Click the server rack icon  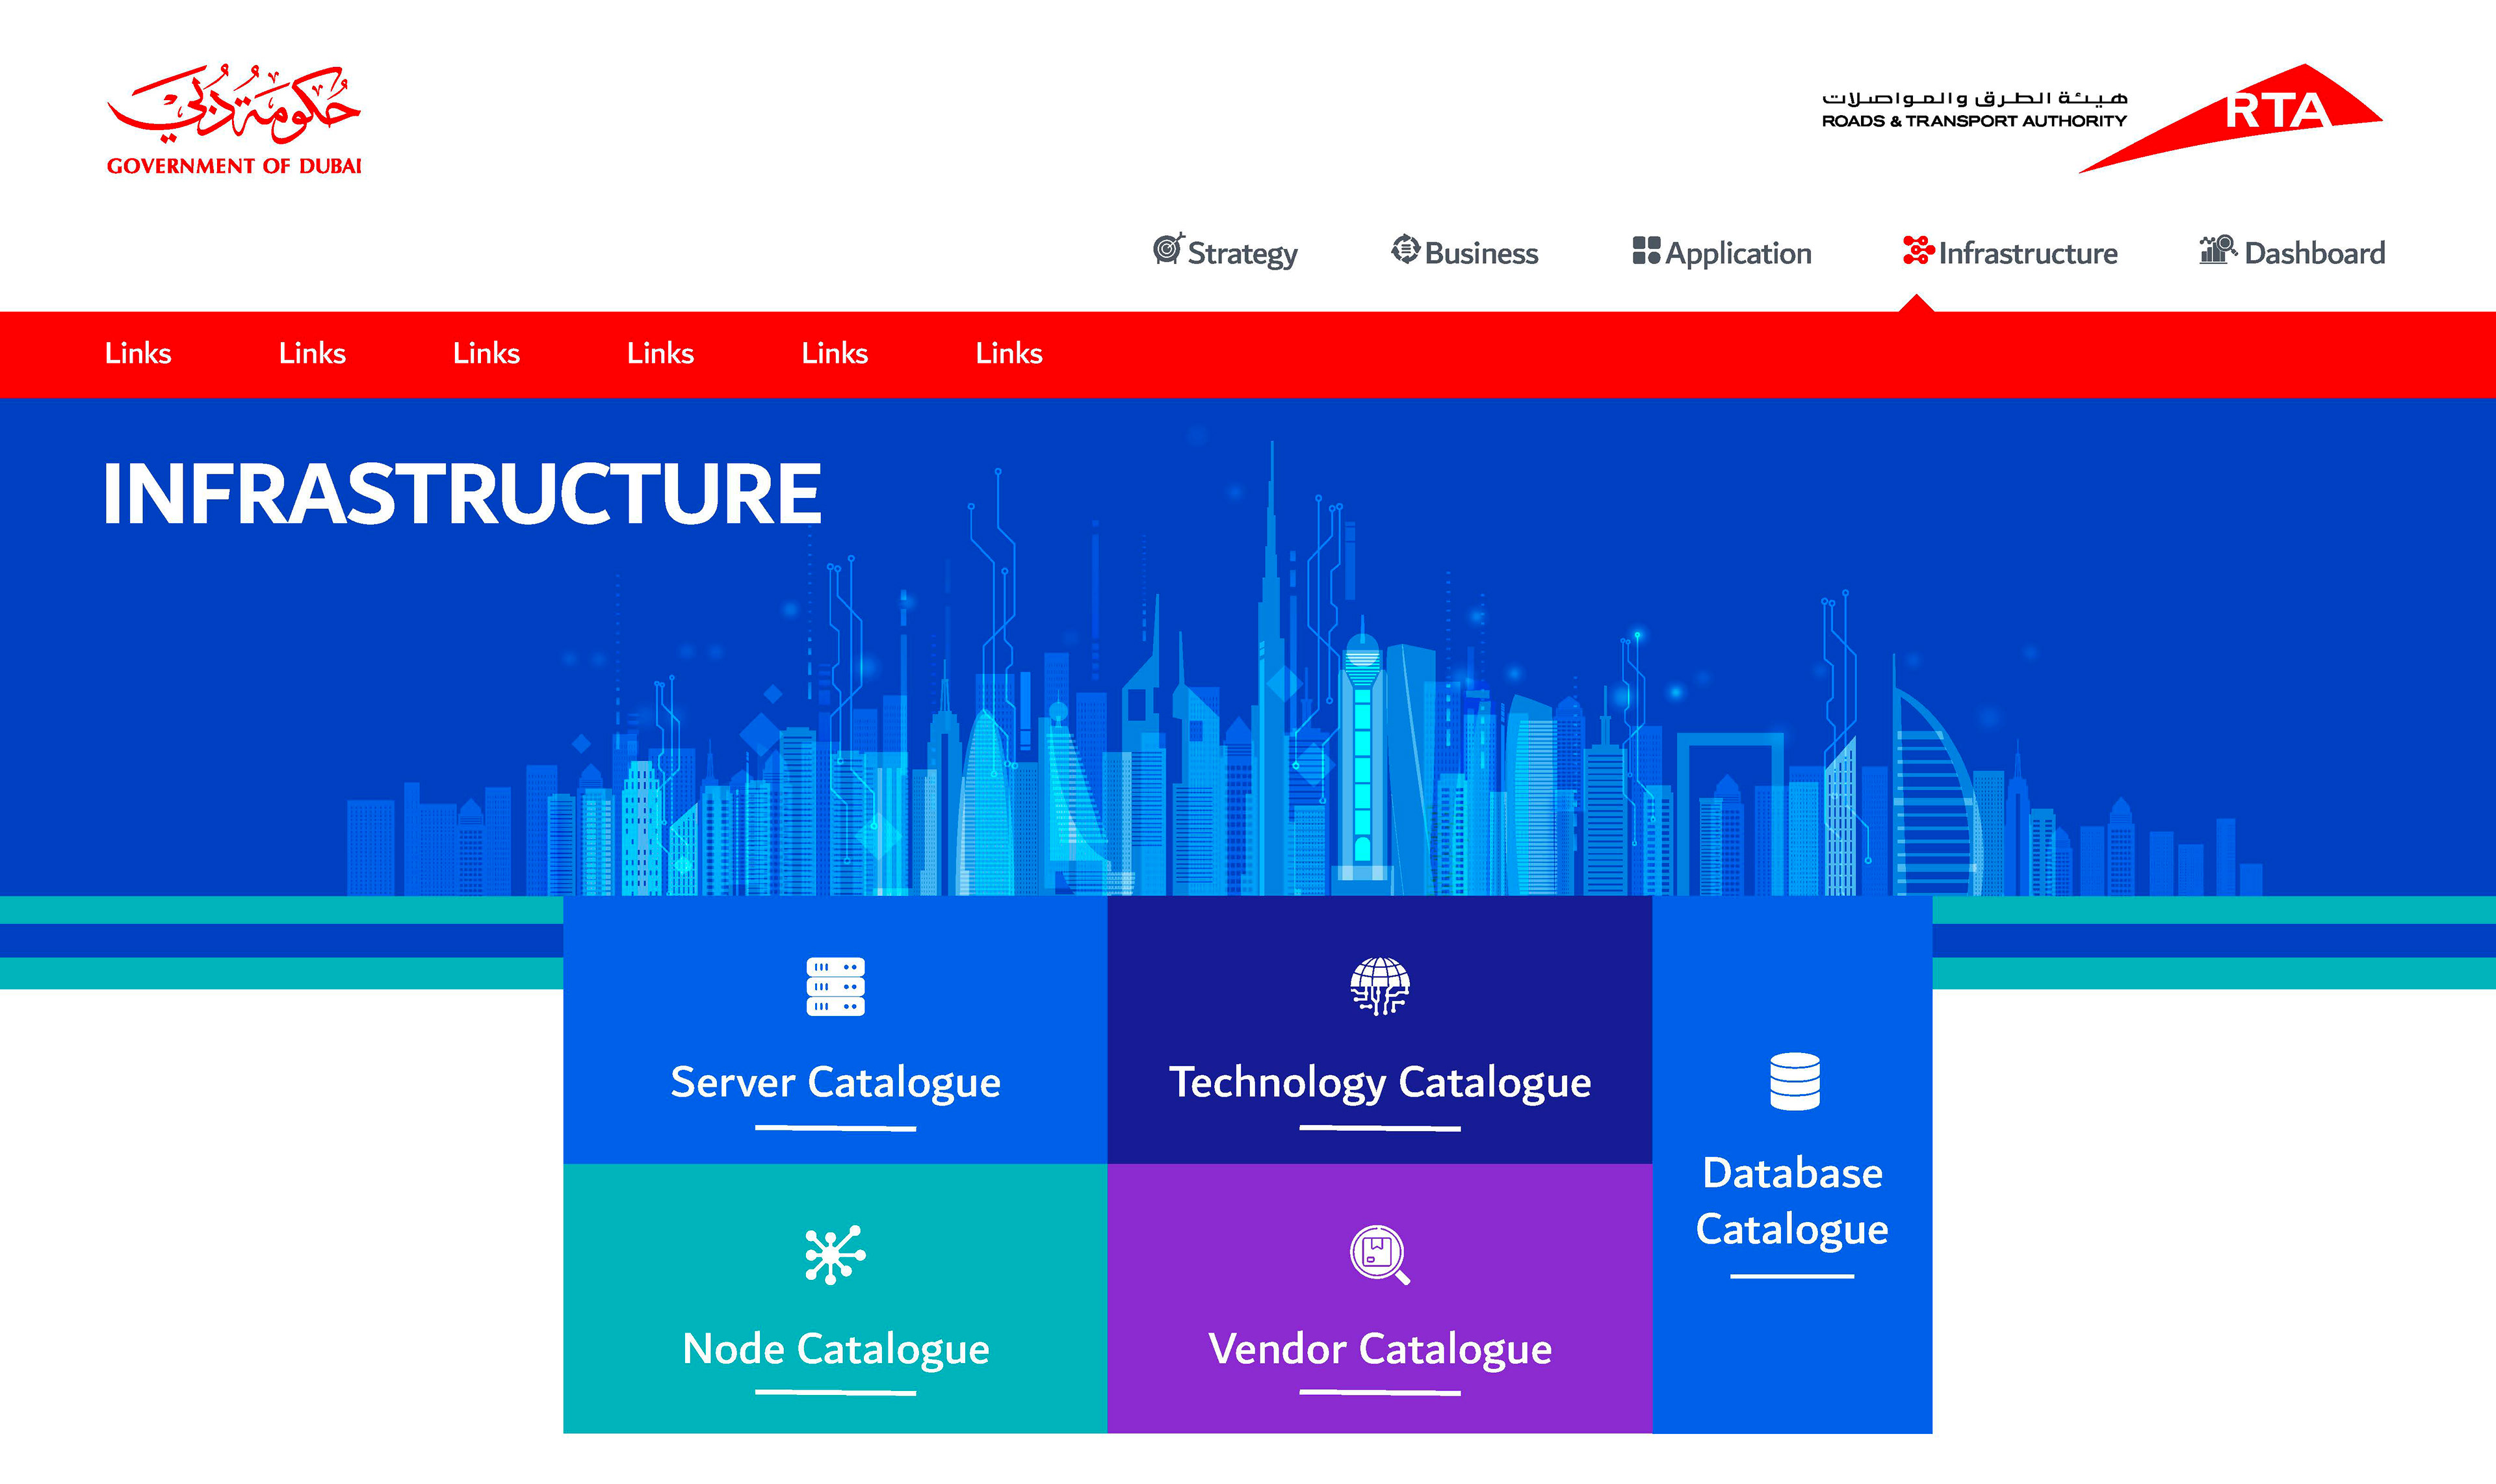point(835,987)
